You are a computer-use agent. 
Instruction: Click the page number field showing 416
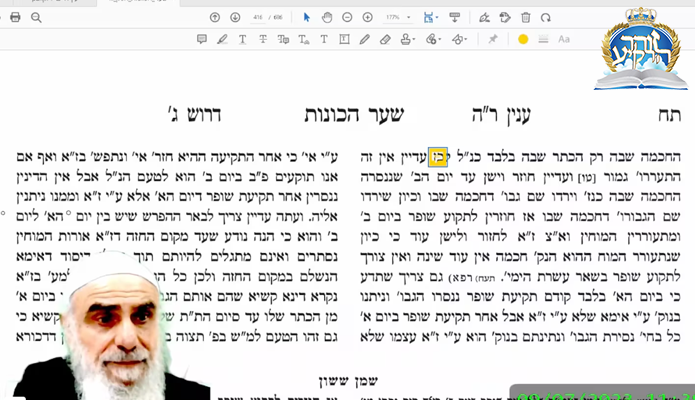258,17
